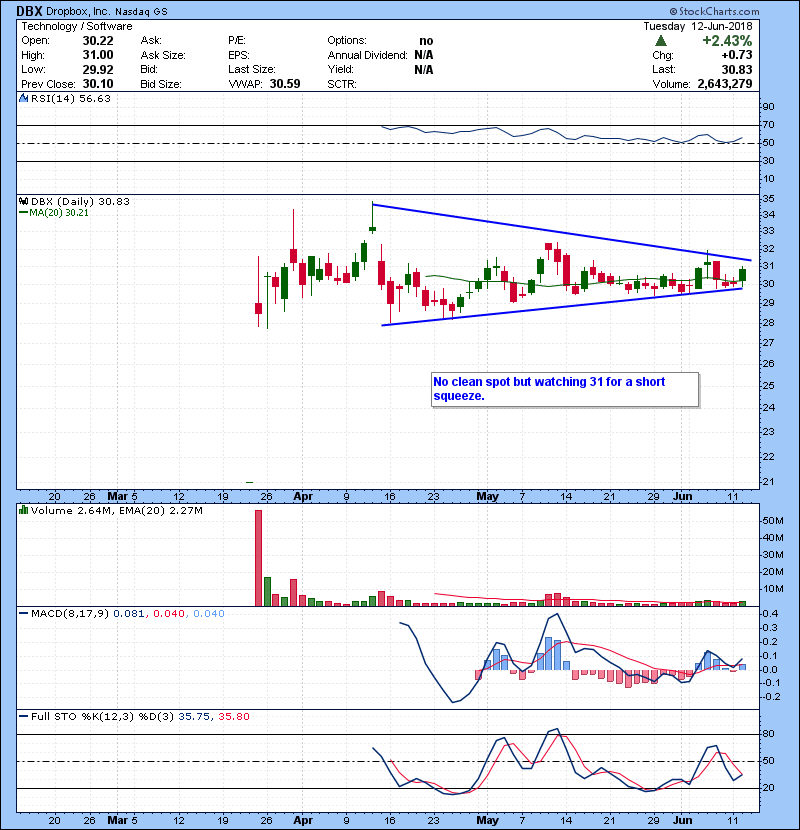Image resolution: width=800 pixels, height=830 pixels.
Task: Select the Low value 29.92
Action: coord(98,69)
